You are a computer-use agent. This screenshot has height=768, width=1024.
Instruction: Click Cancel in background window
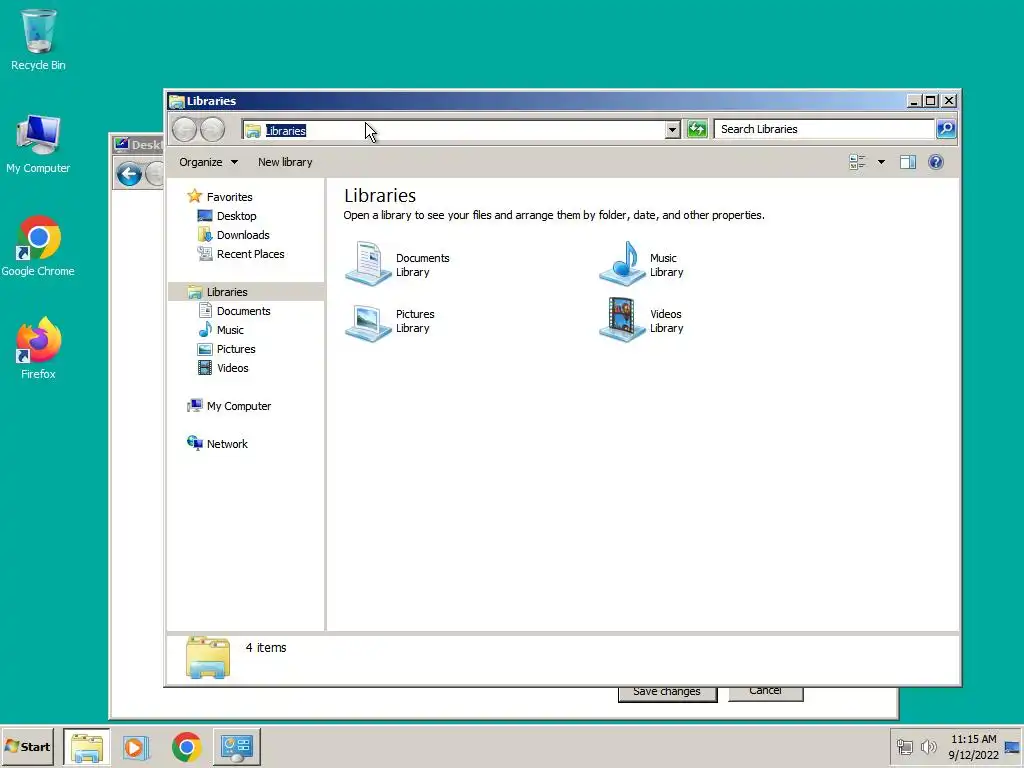coord(765,692)
